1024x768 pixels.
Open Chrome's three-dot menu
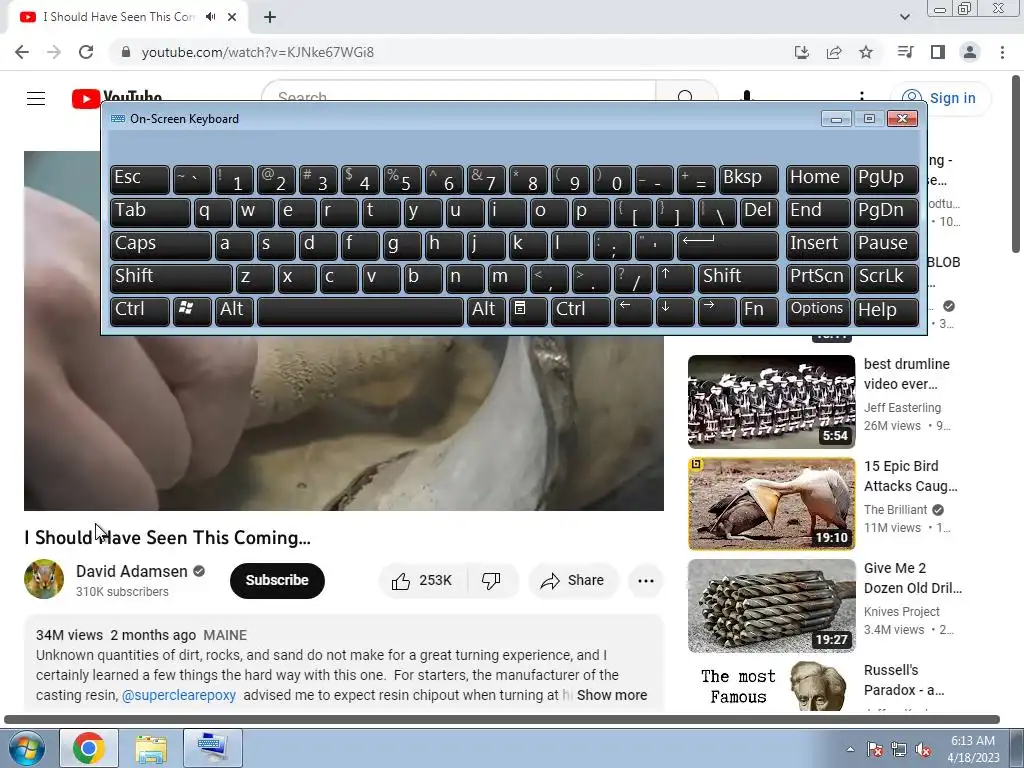(1002, 52)
